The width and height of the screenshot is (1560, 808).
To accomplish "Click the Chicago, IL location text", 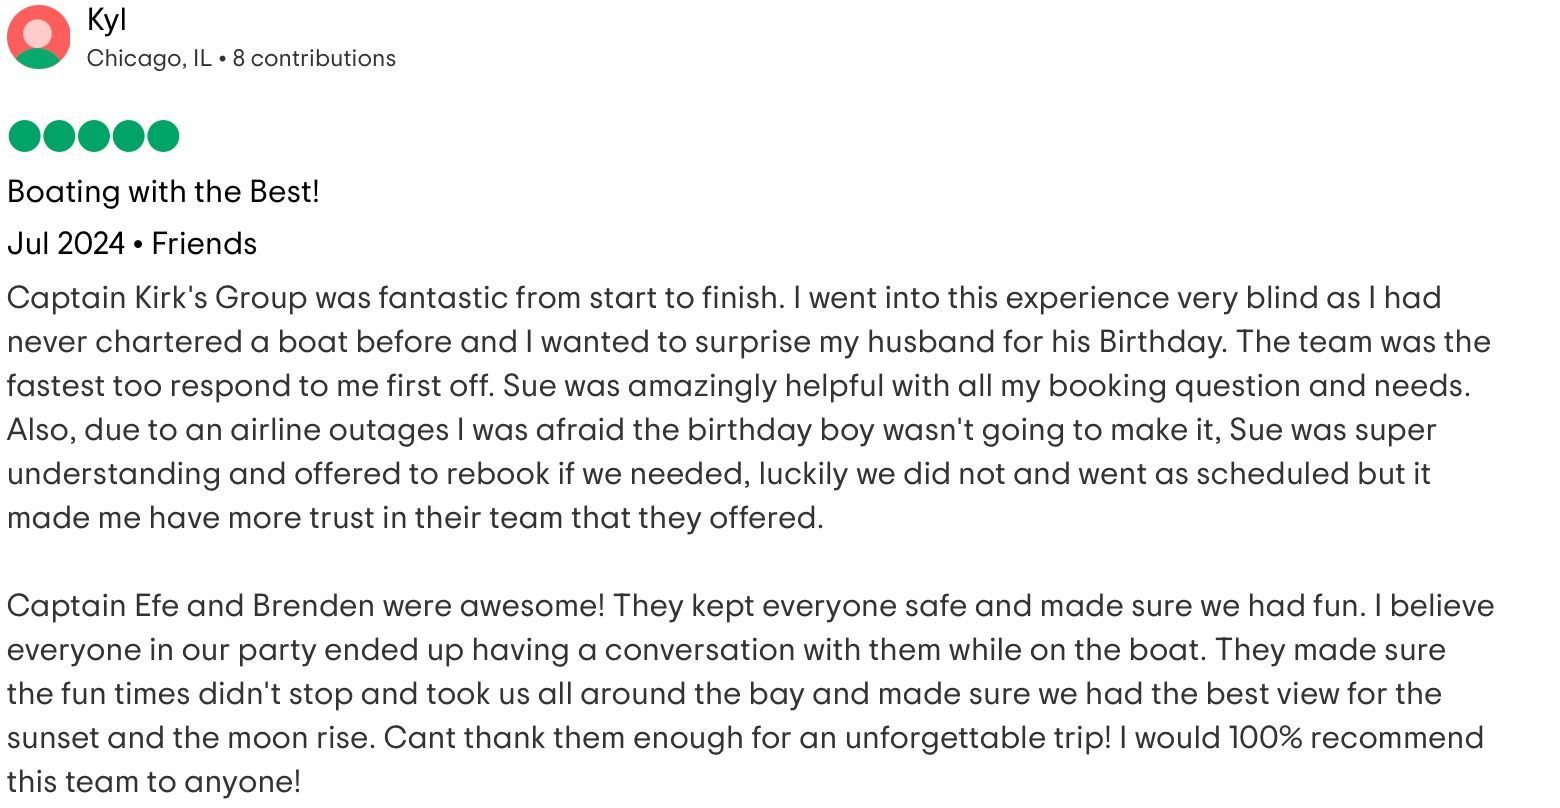I will [x=149, y=58].
